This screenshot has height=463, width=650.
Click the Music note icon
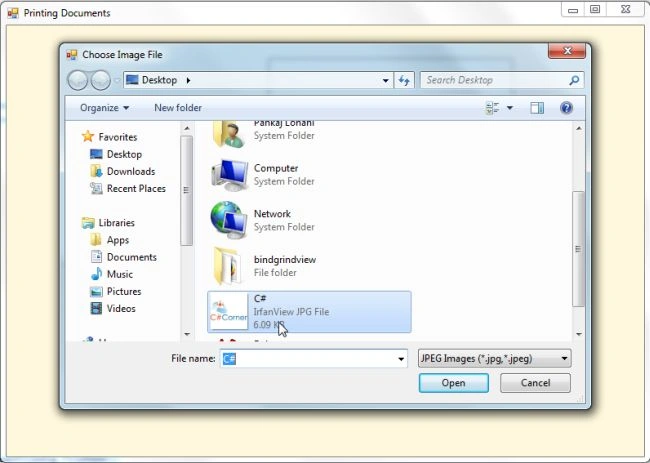coord(96,274)
